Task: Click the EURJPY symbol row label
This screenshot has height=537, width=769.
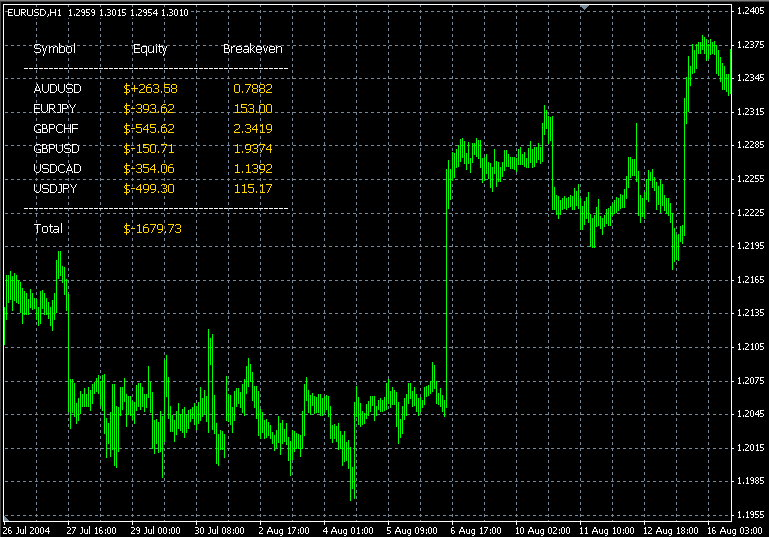Action: (x=54, y=108)
